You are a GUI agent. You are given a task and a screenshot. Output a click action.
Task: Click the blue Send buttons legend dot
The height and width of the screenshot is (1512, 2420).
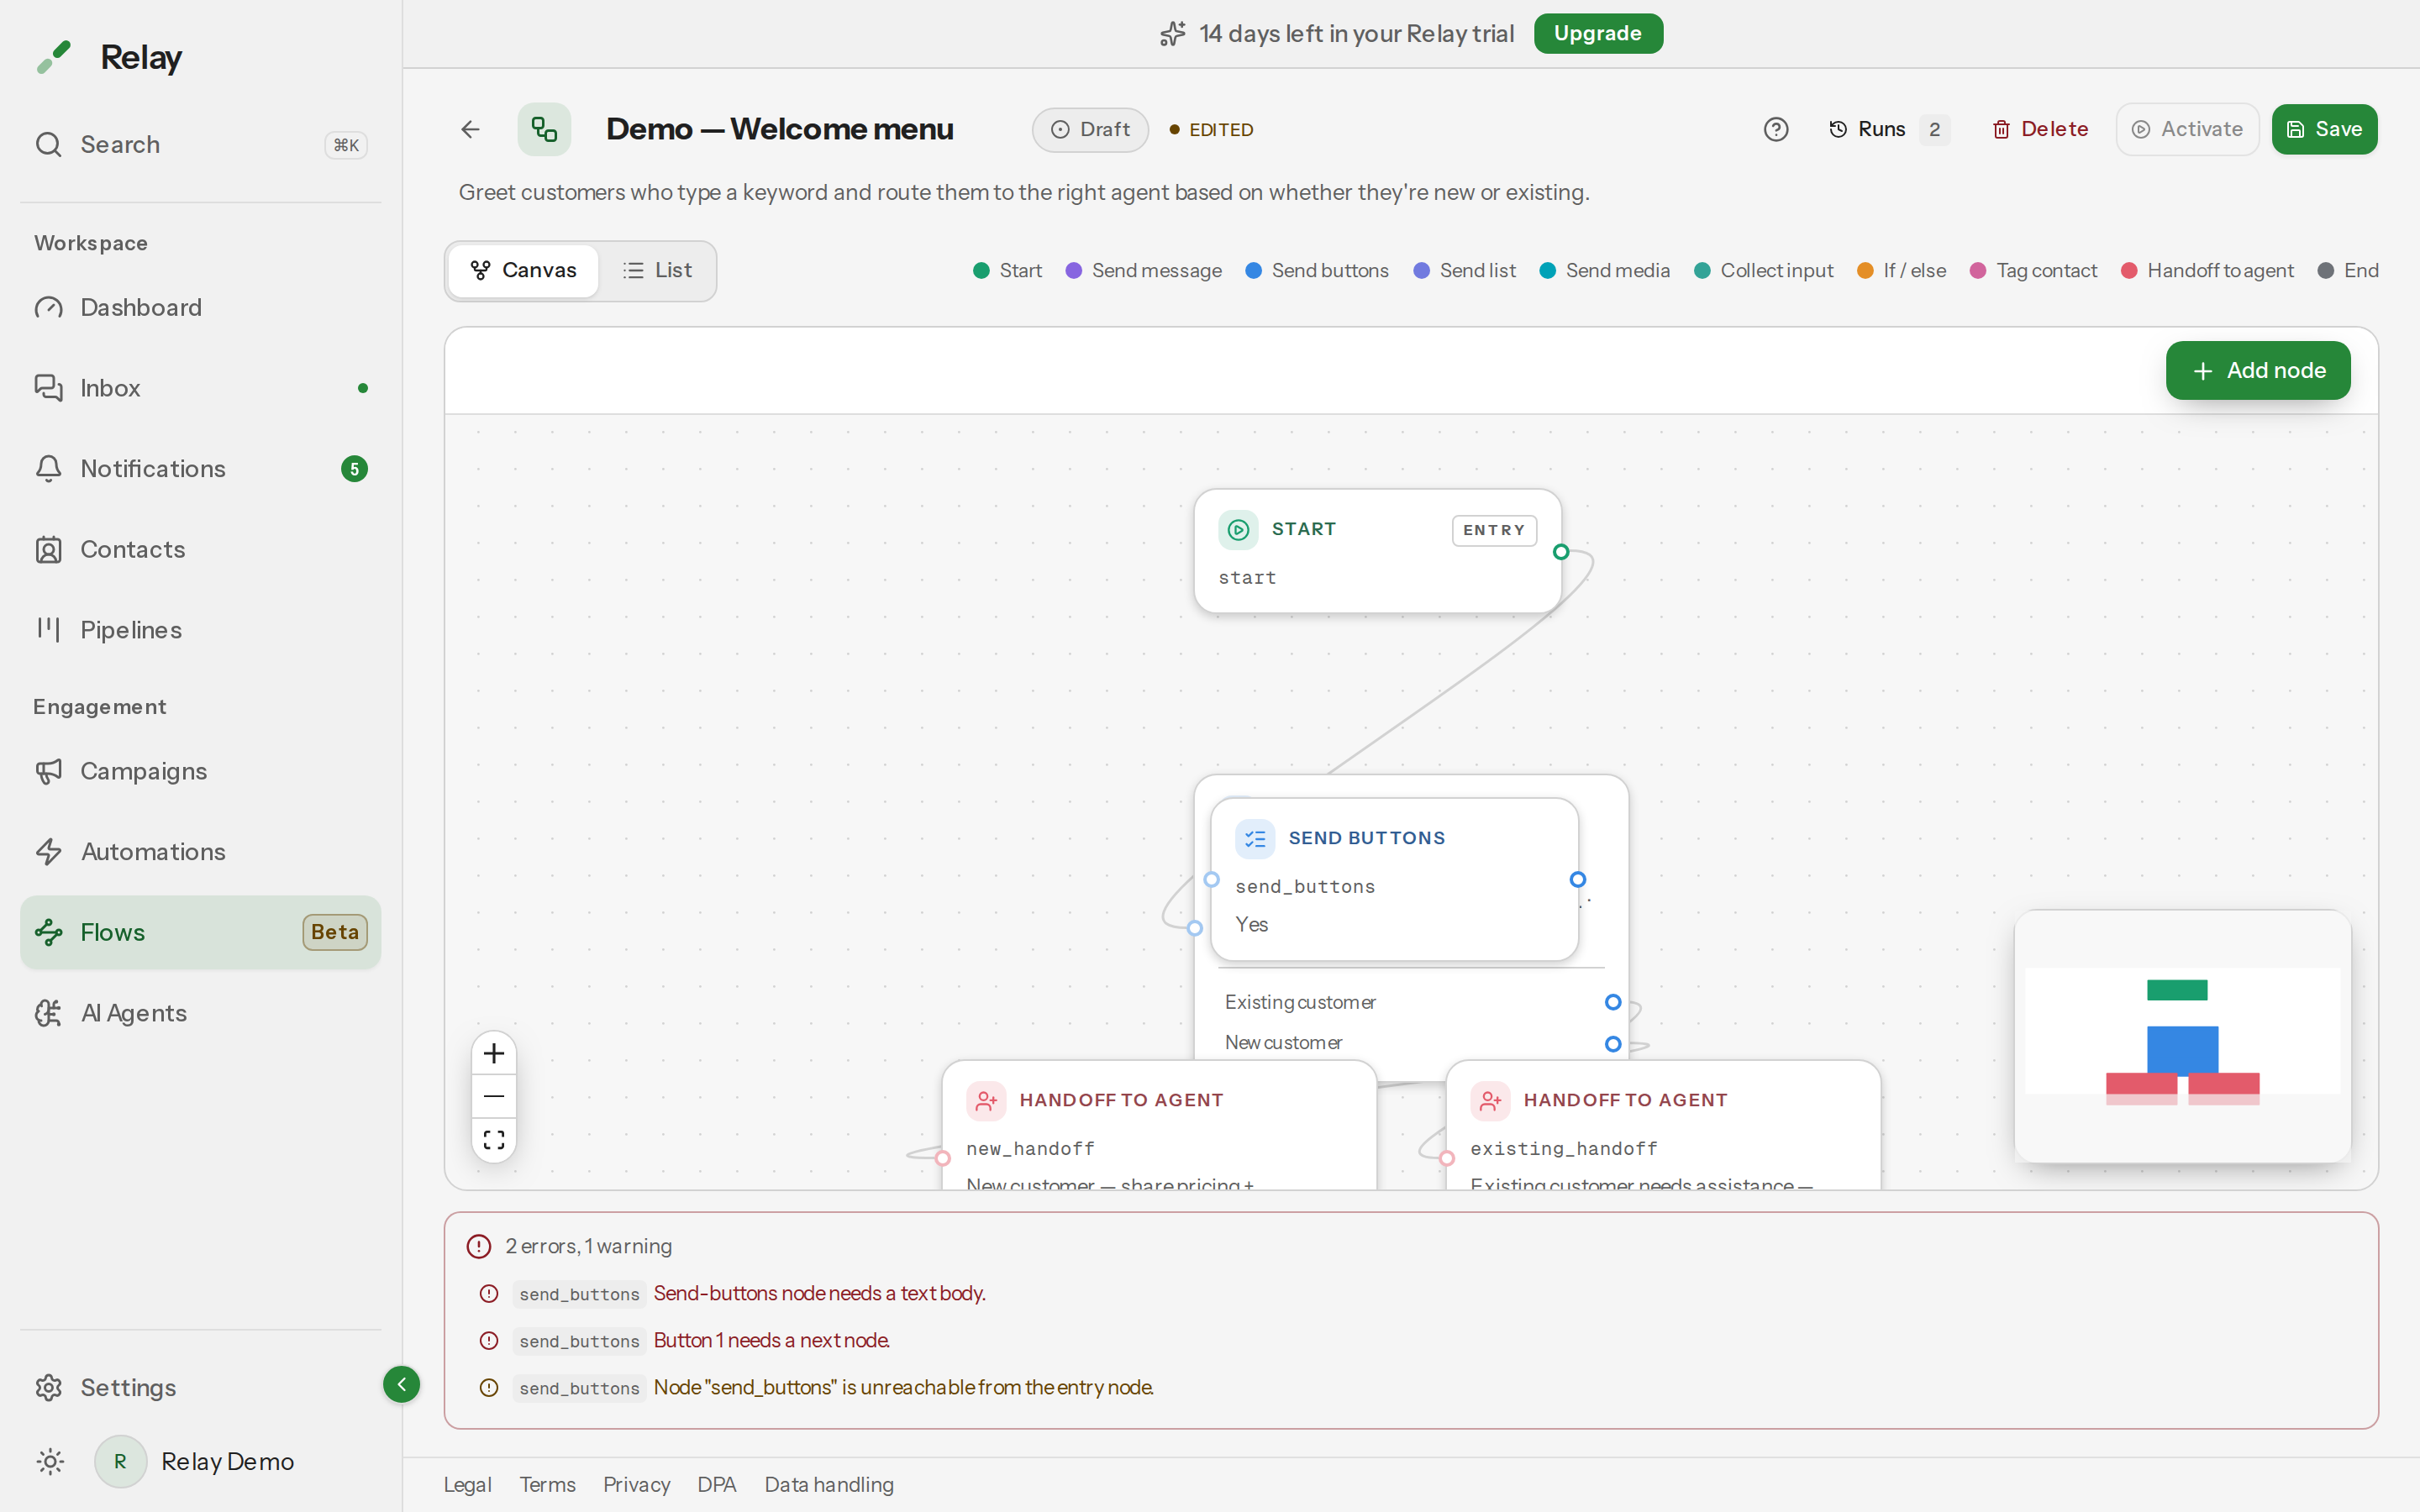point(1253,270)
